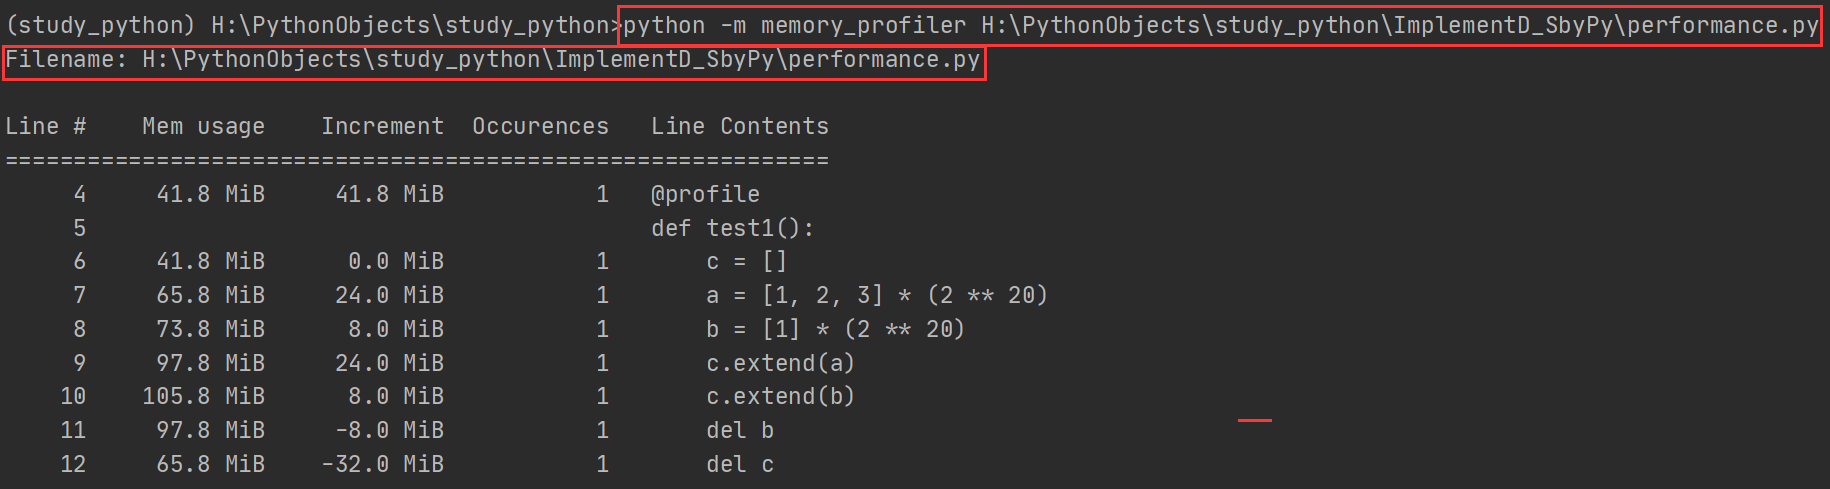Click the @profile decorator text
Screen dimensions: 1830x489
click(x=705, y=194)
